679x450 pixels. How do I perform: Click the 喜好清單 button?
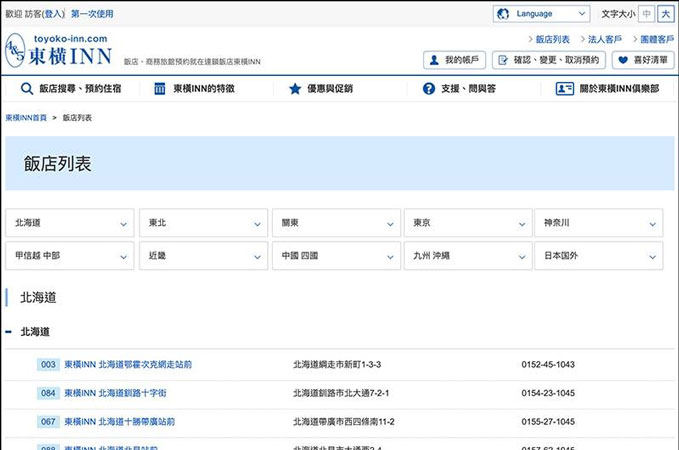point(643,60)
